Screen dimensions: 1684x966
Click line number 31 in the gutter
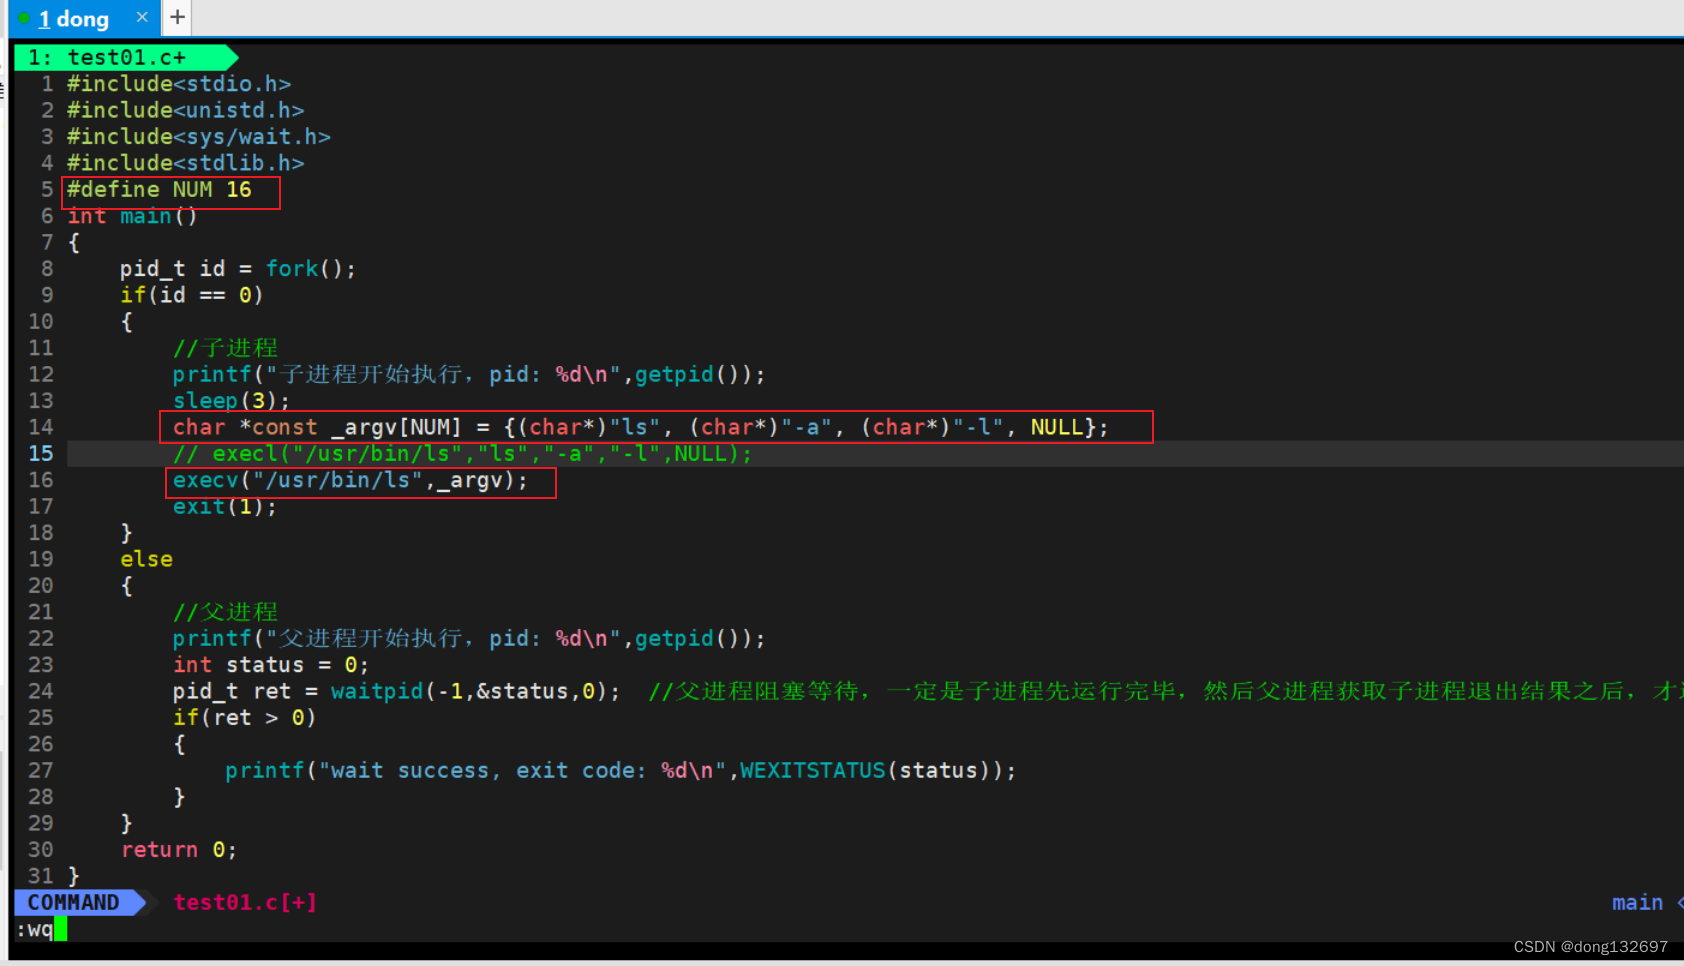[40, 876]
